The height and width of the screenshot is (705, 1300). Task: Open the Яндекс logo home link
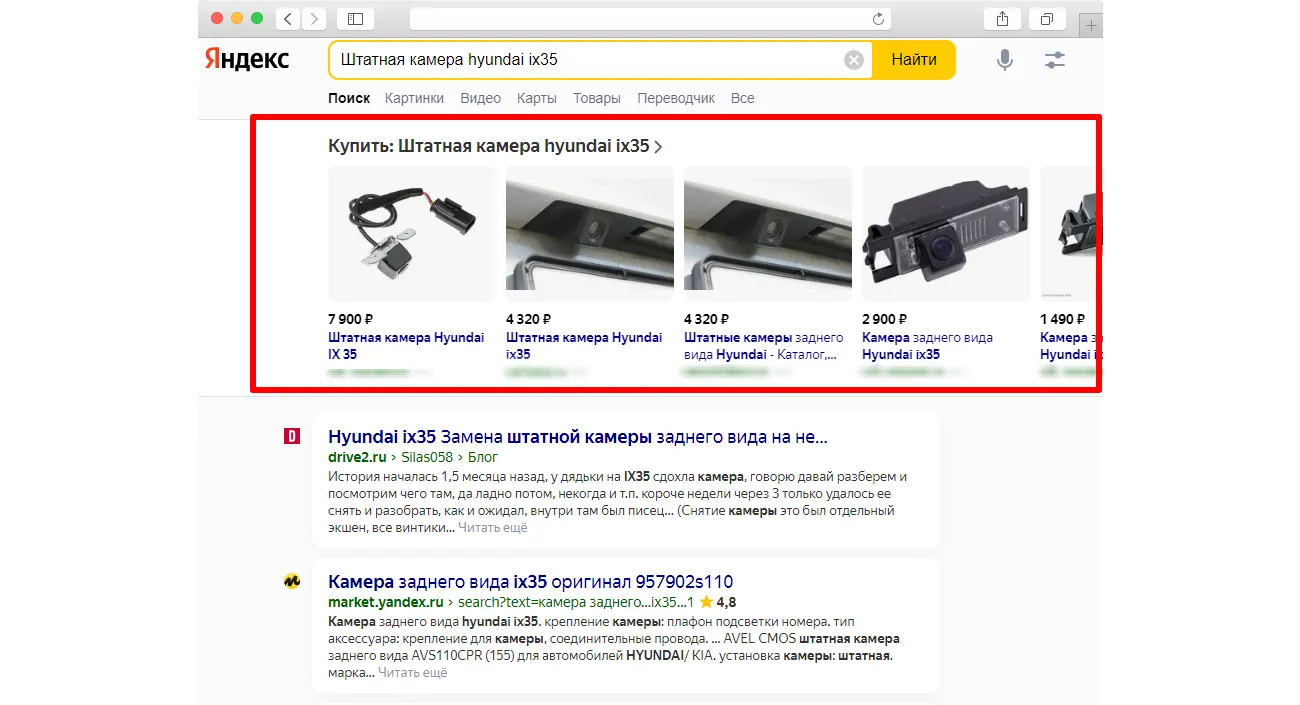pos(247,59)
